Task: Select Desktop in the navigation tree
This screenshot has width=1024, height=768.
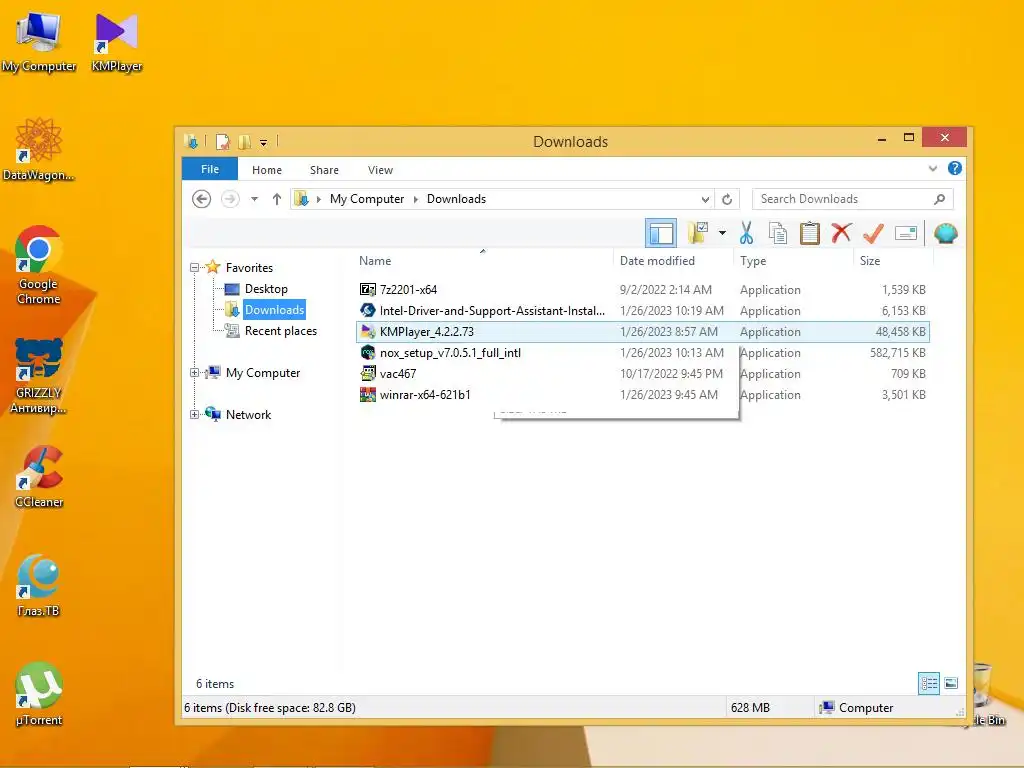Action: [x=266, y=289]
